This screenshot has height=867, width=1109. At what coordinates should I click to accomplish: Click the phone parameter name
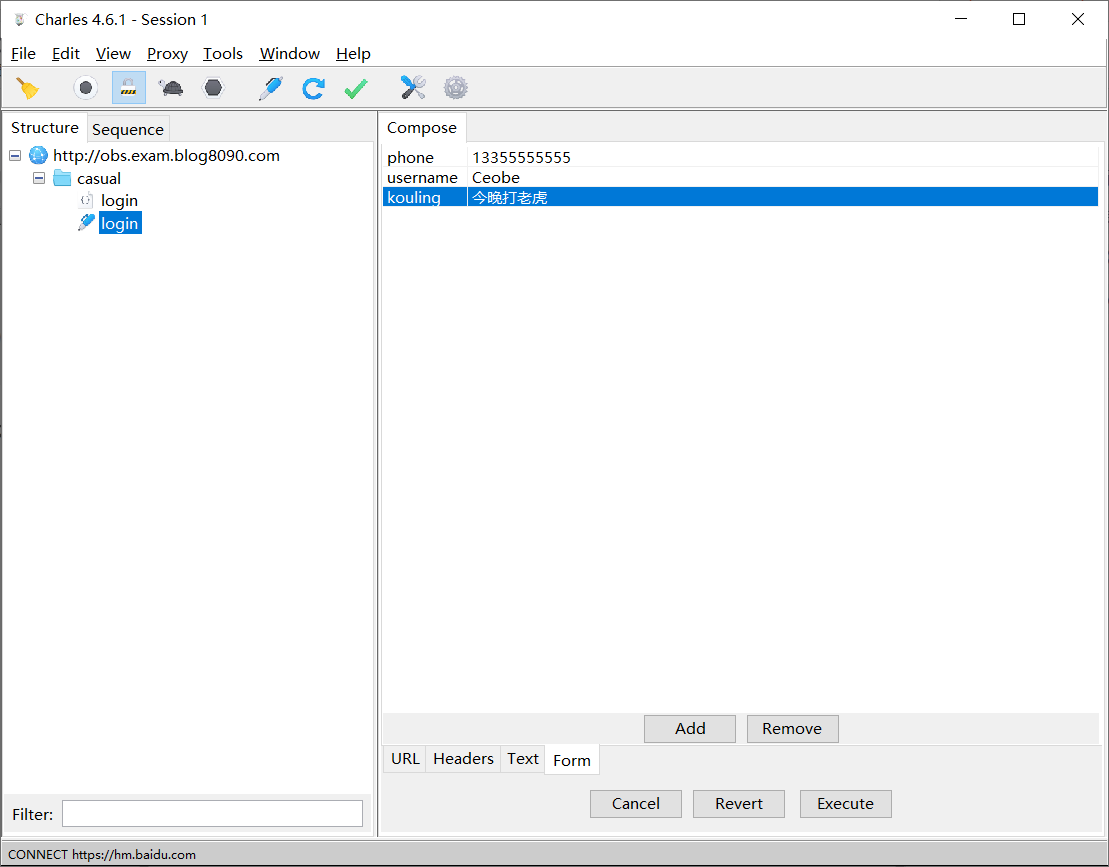(x=410, y=158)
